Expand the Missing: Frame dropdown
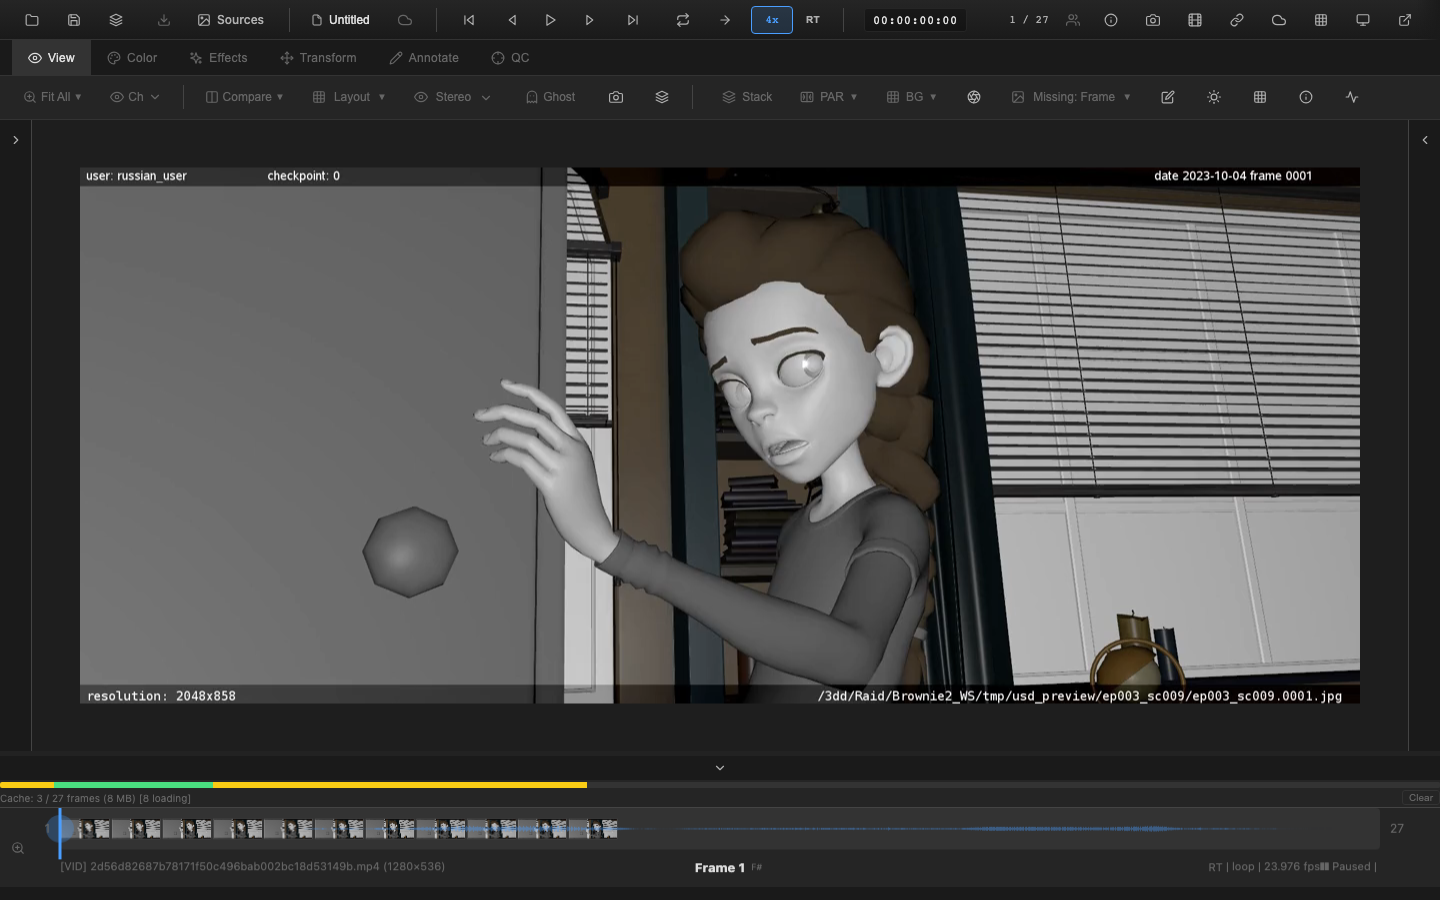1440x900 pixels. click(x=1070, y=97)
